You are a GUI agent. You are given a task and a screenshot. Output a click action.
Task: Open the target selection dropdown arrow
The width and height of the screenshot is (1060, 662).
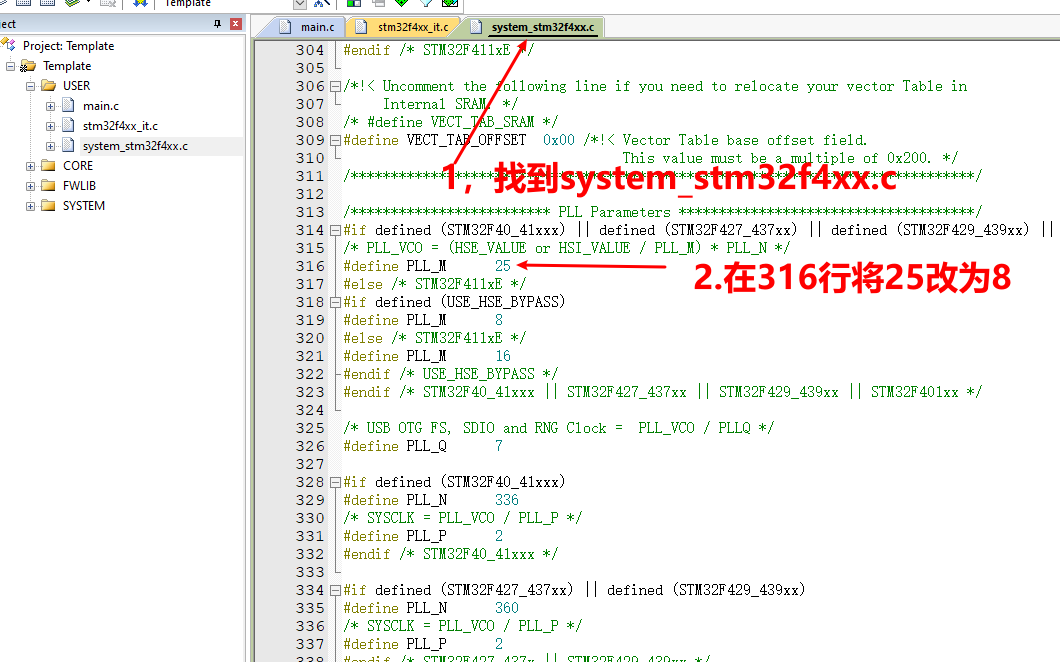coord(300,4)
